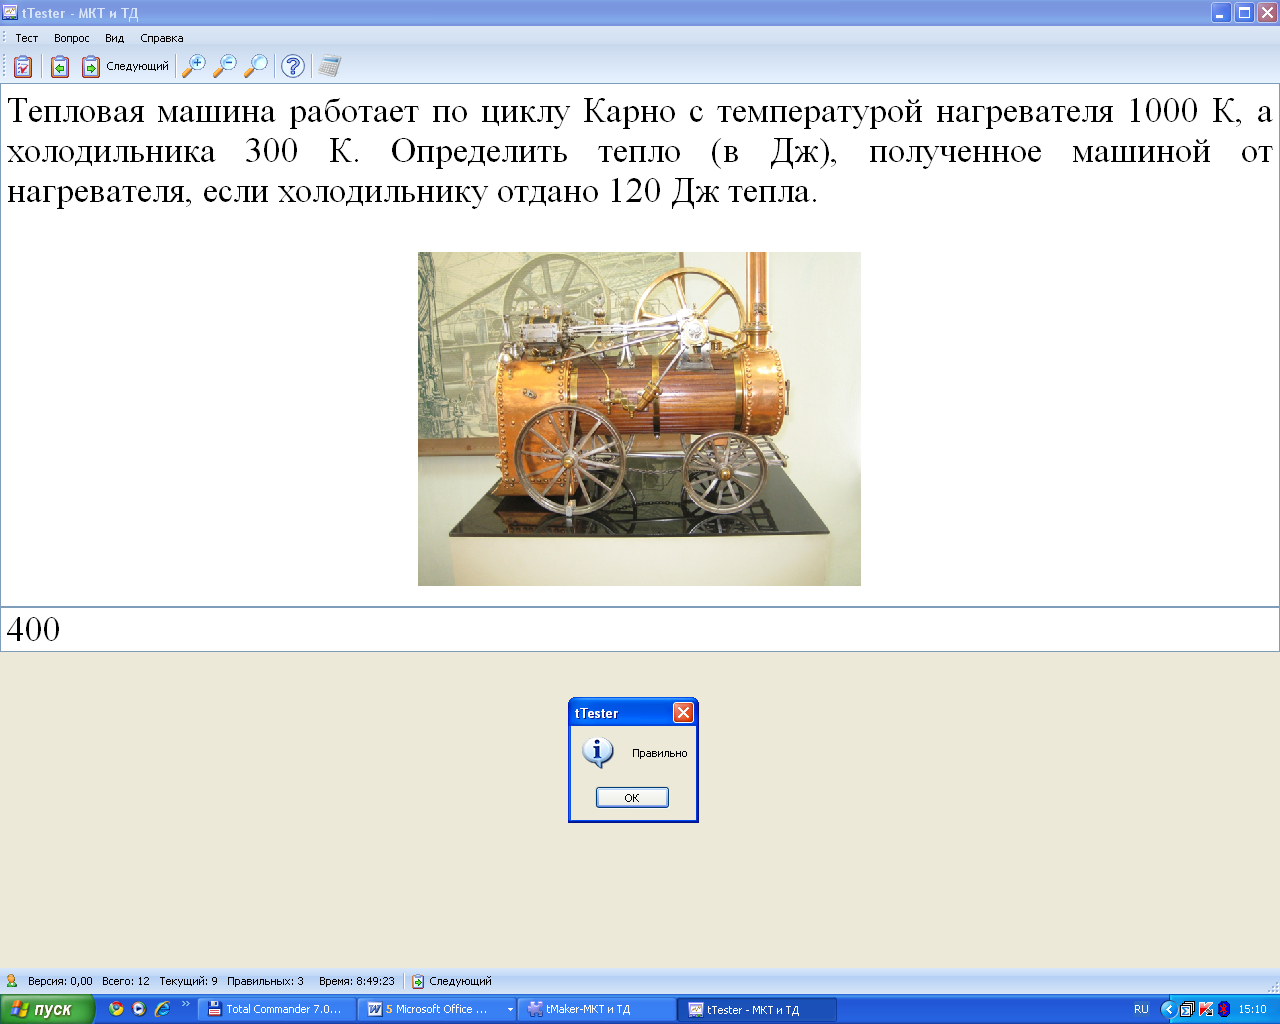Image resolution: width=1280 pixels, height=1024 pixels.
Task: Maximize the tTester main window
Action: tap(1244, 13)
